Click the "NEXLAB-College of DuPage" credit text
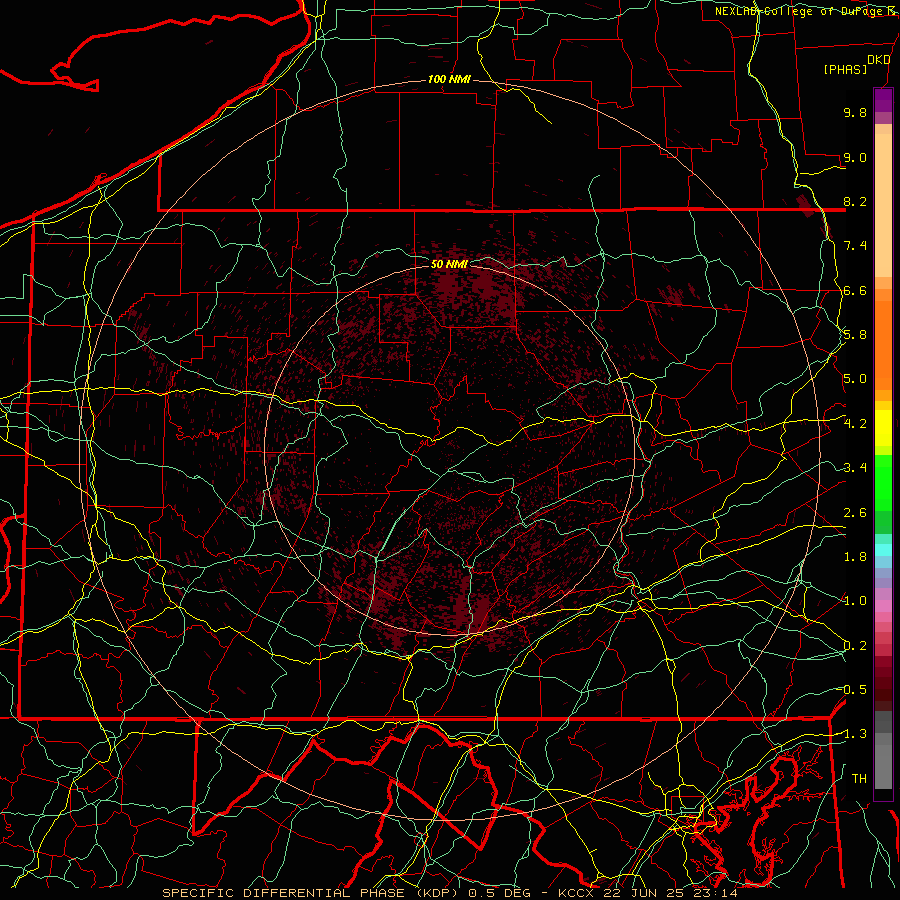The width and height of the screenshot is (900, 900). coord(801,11)
